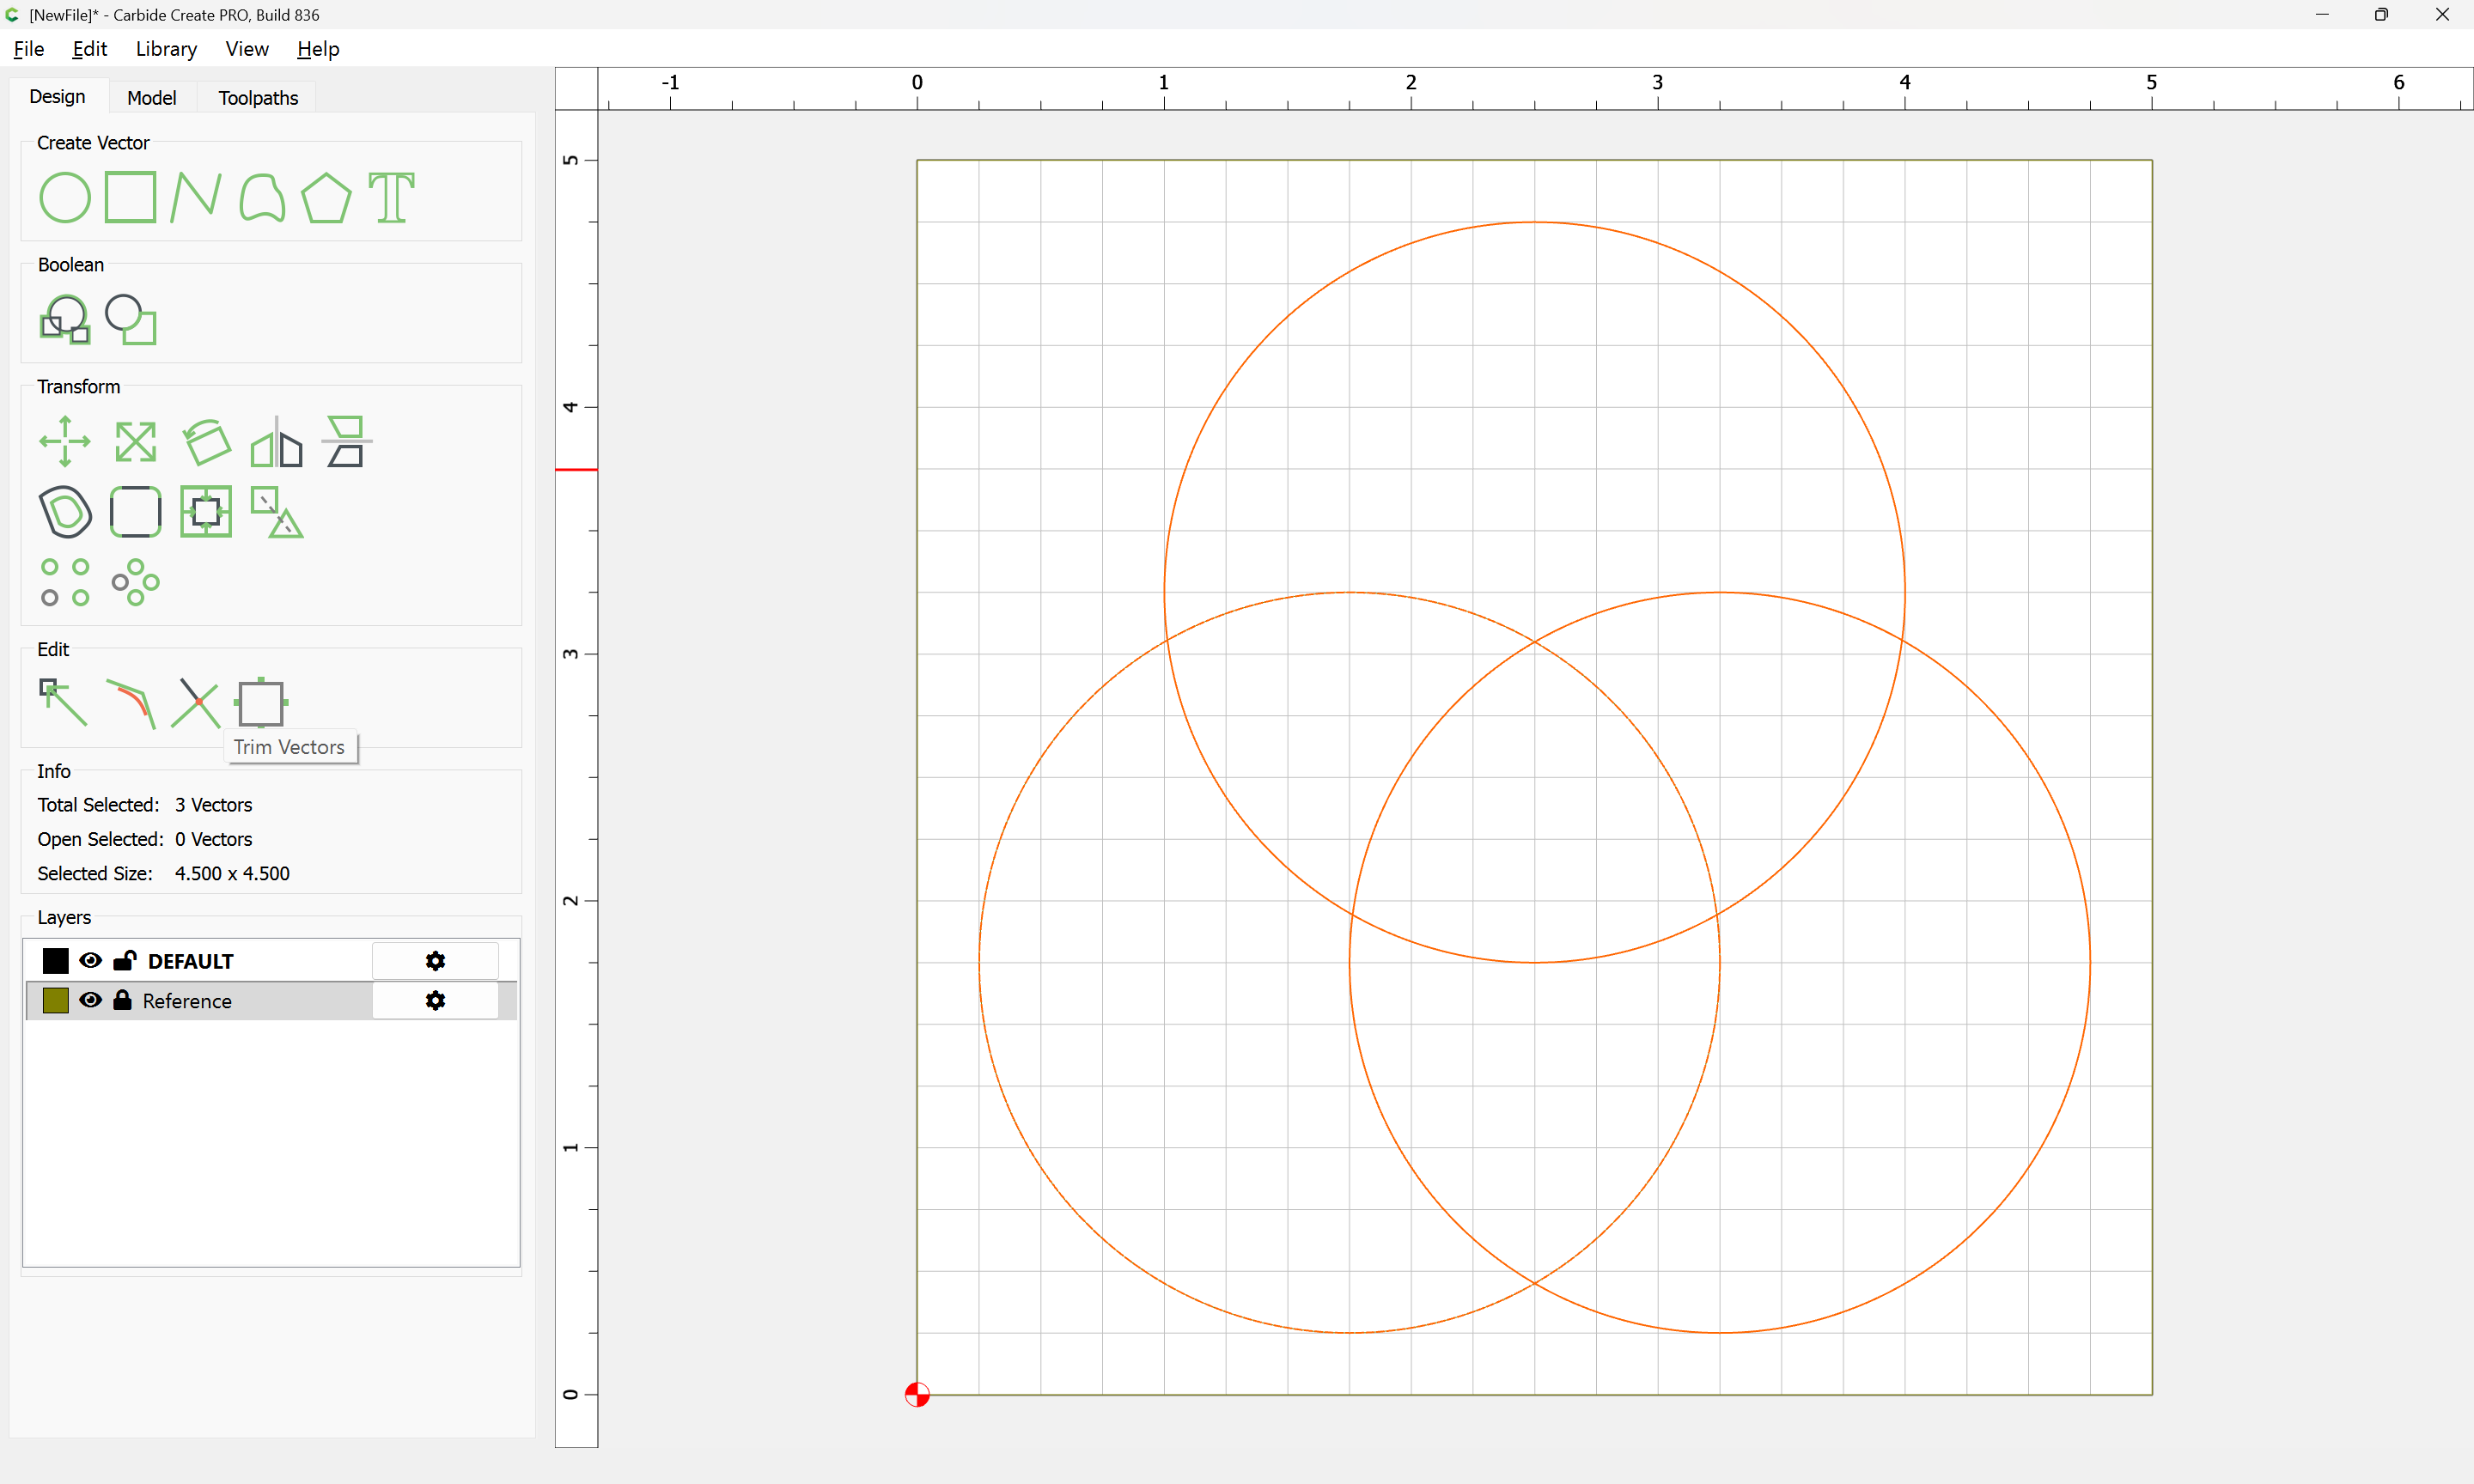Switch to the Model tab
2474x1484 pixels.
click(x=151, y=97)
